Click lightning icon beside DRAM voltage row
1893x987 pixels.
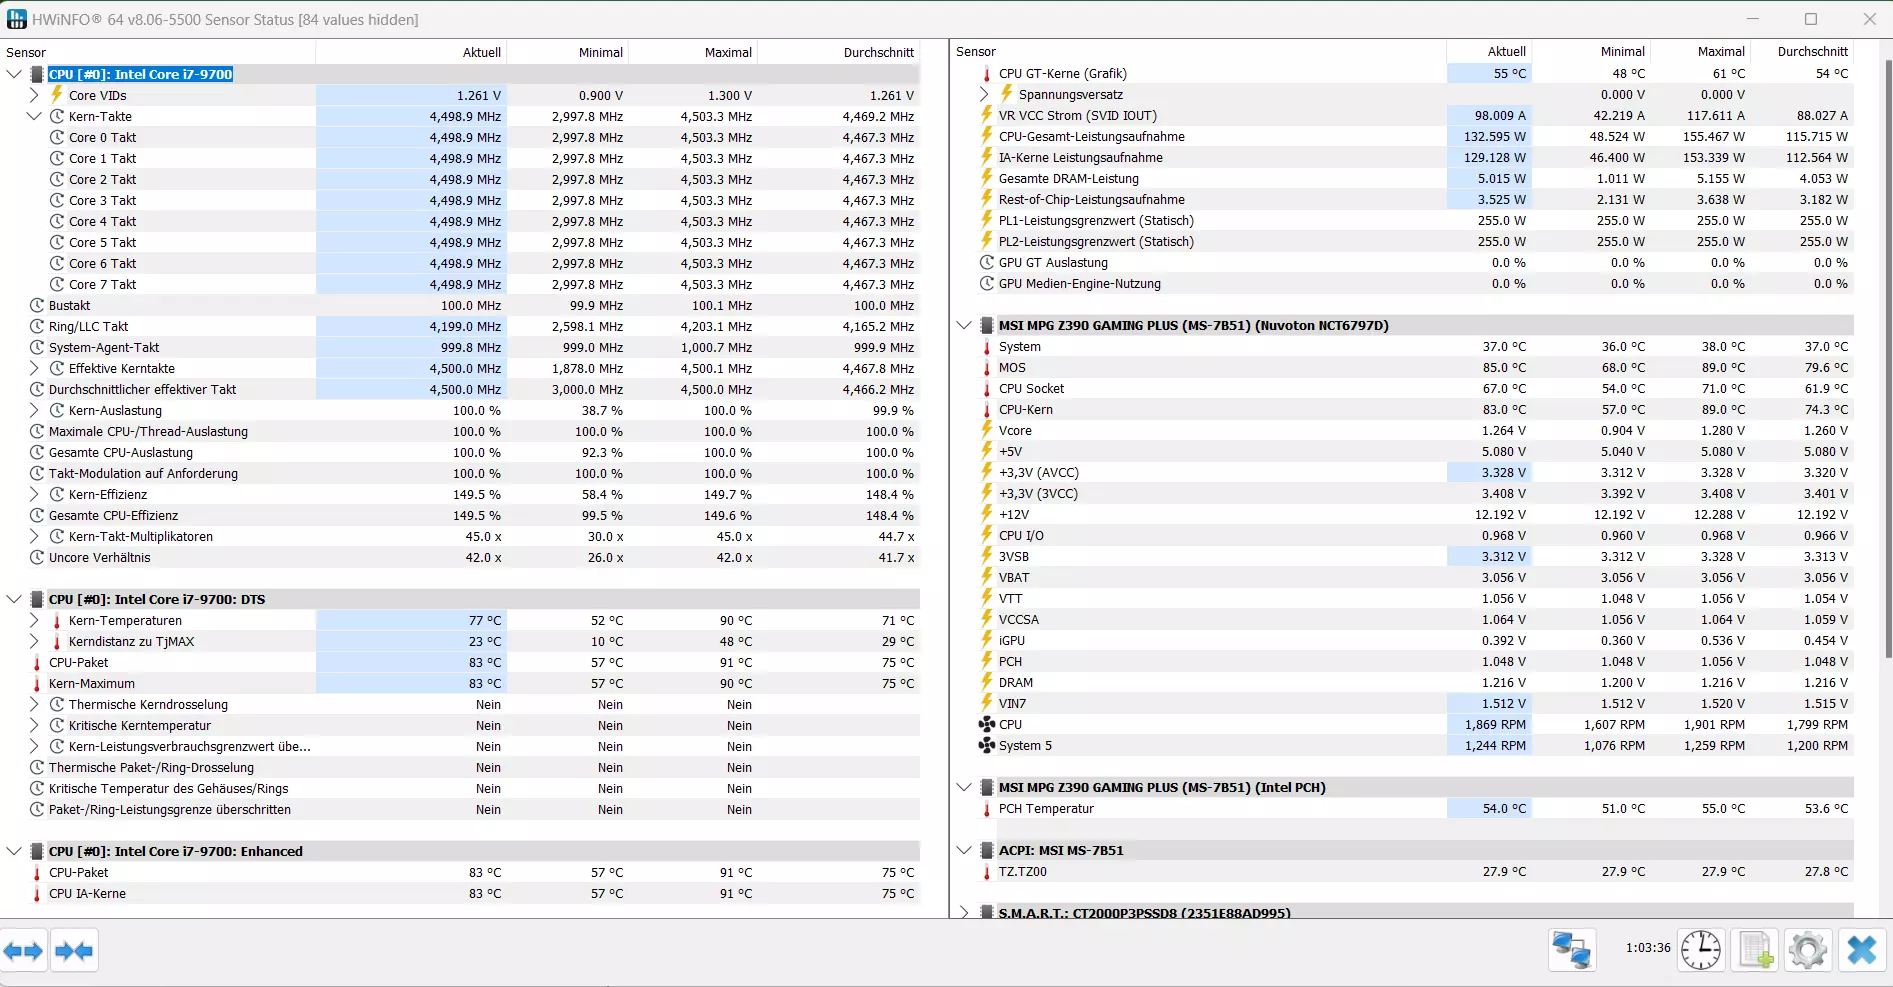point(987,682)
